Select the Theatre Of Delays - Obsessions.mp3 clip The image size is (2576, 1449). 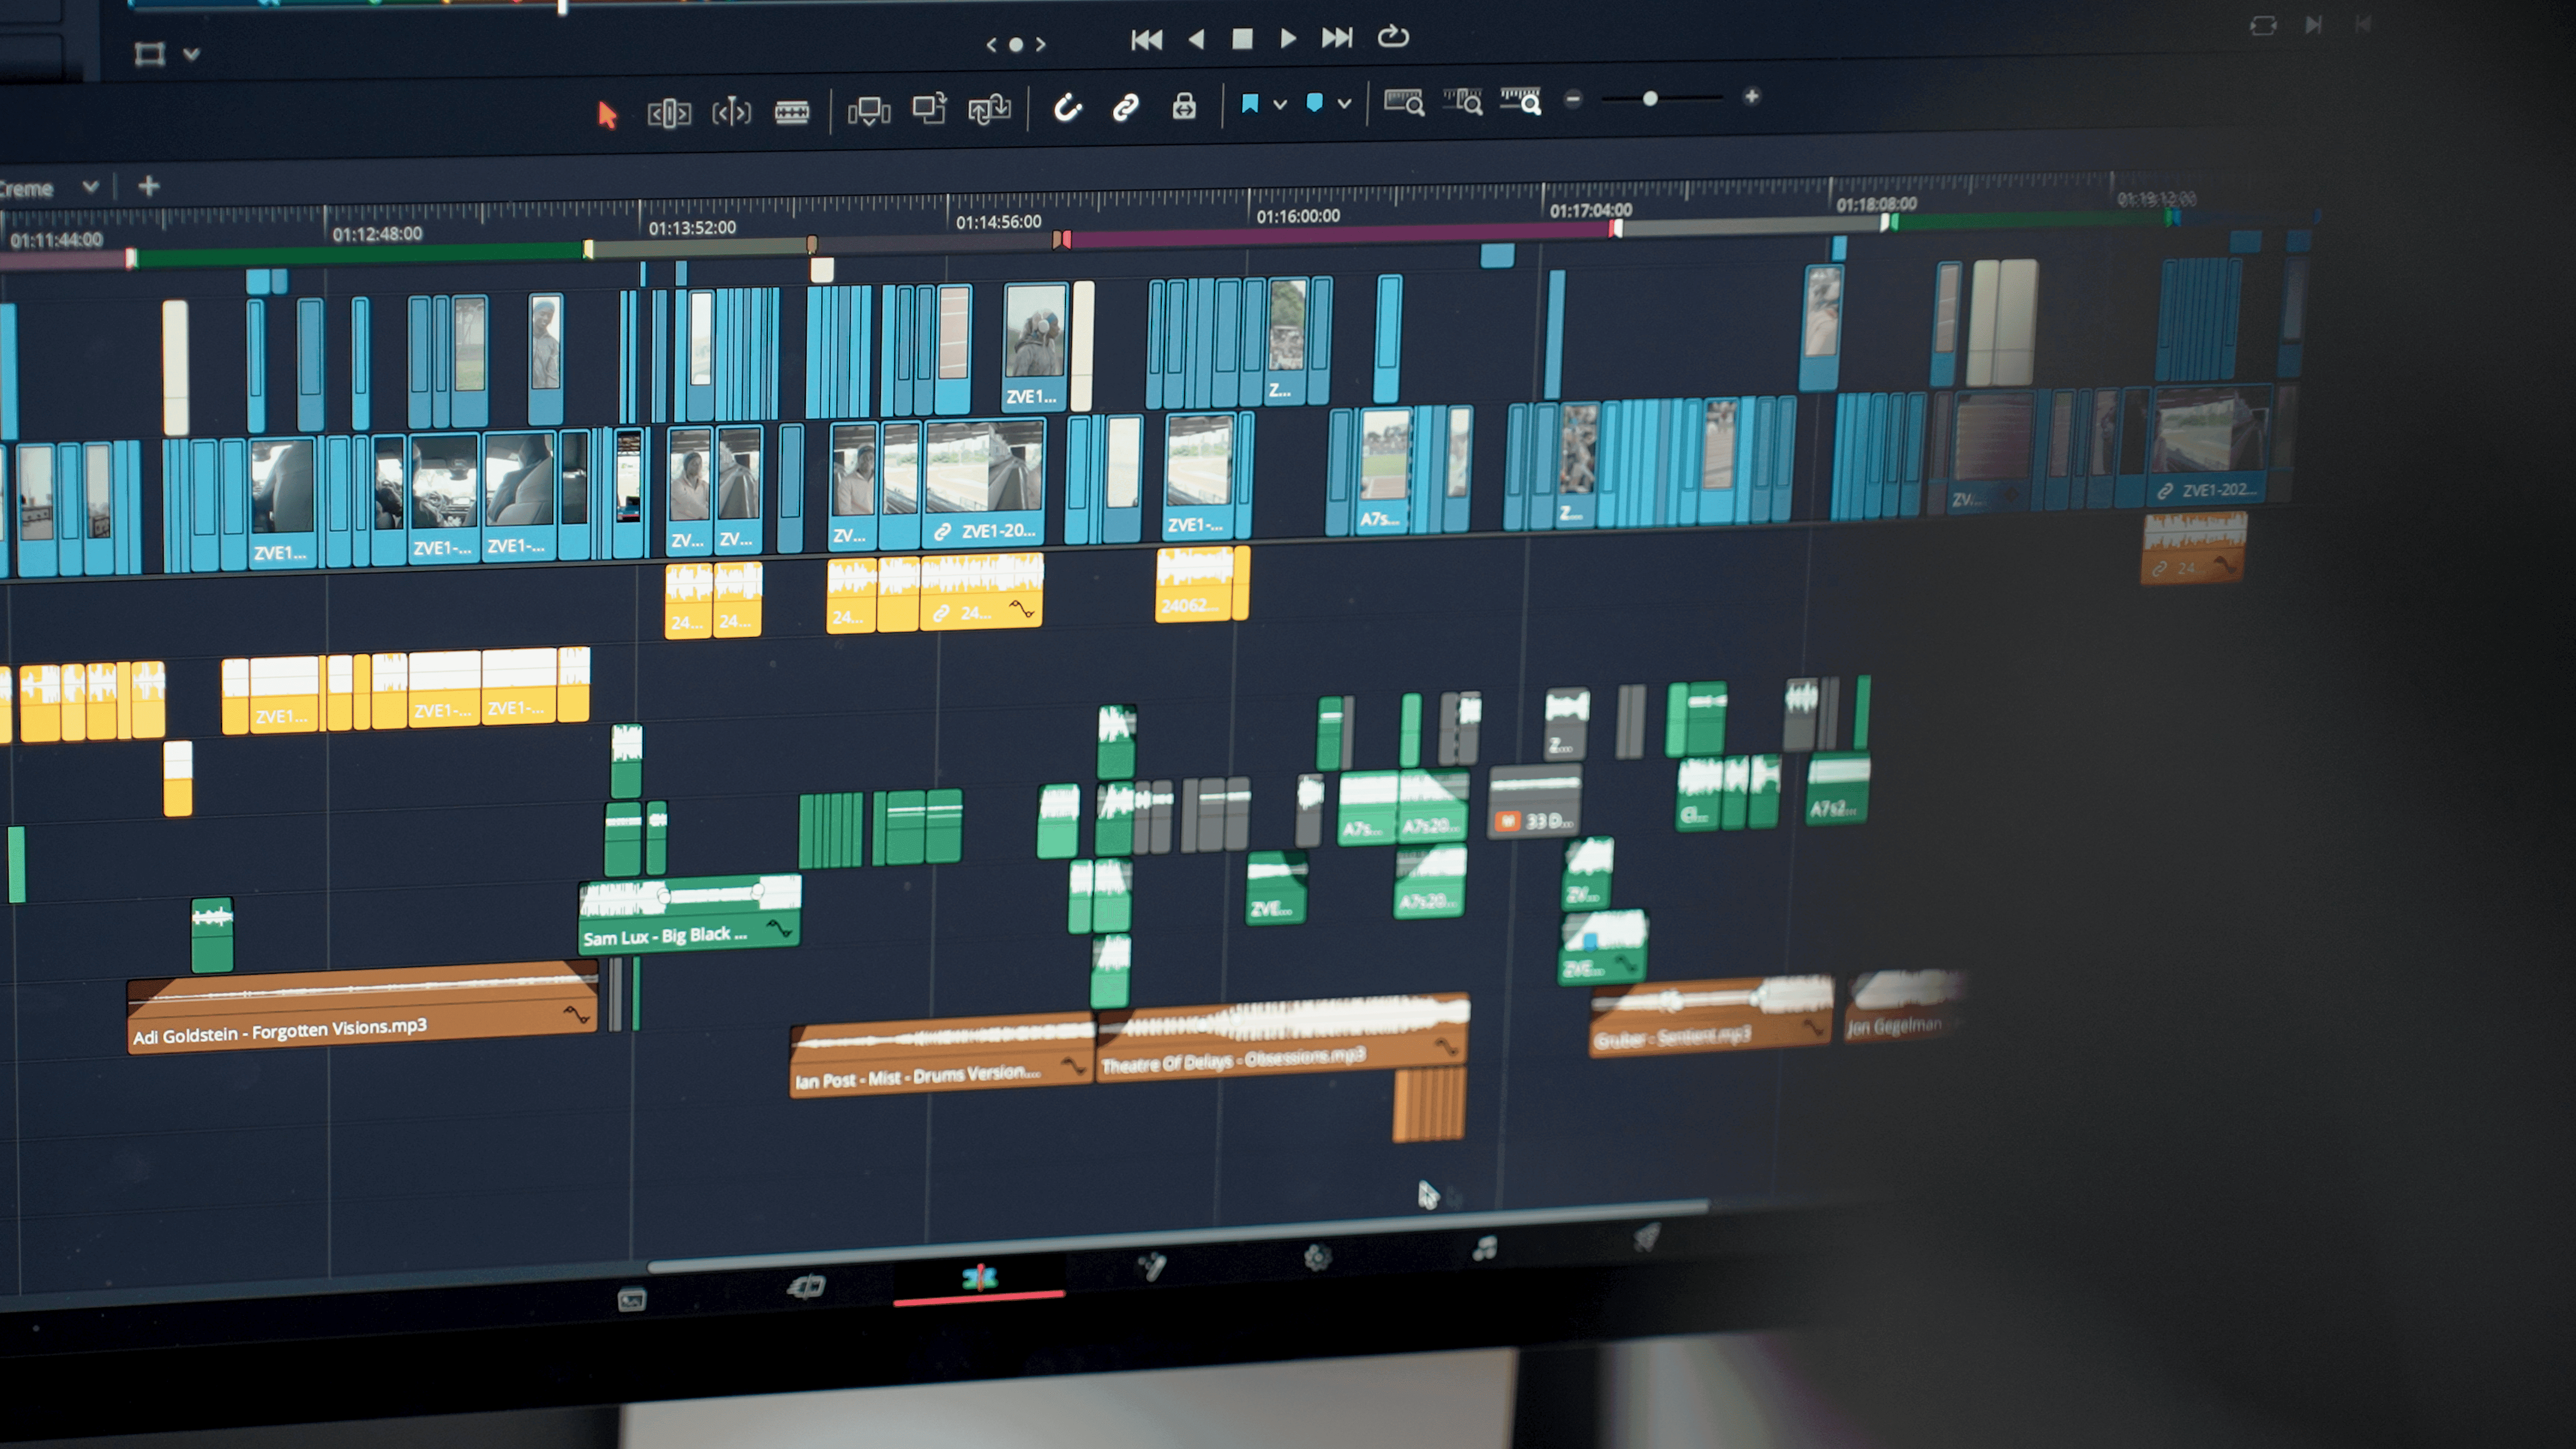click(1282, 1039)
